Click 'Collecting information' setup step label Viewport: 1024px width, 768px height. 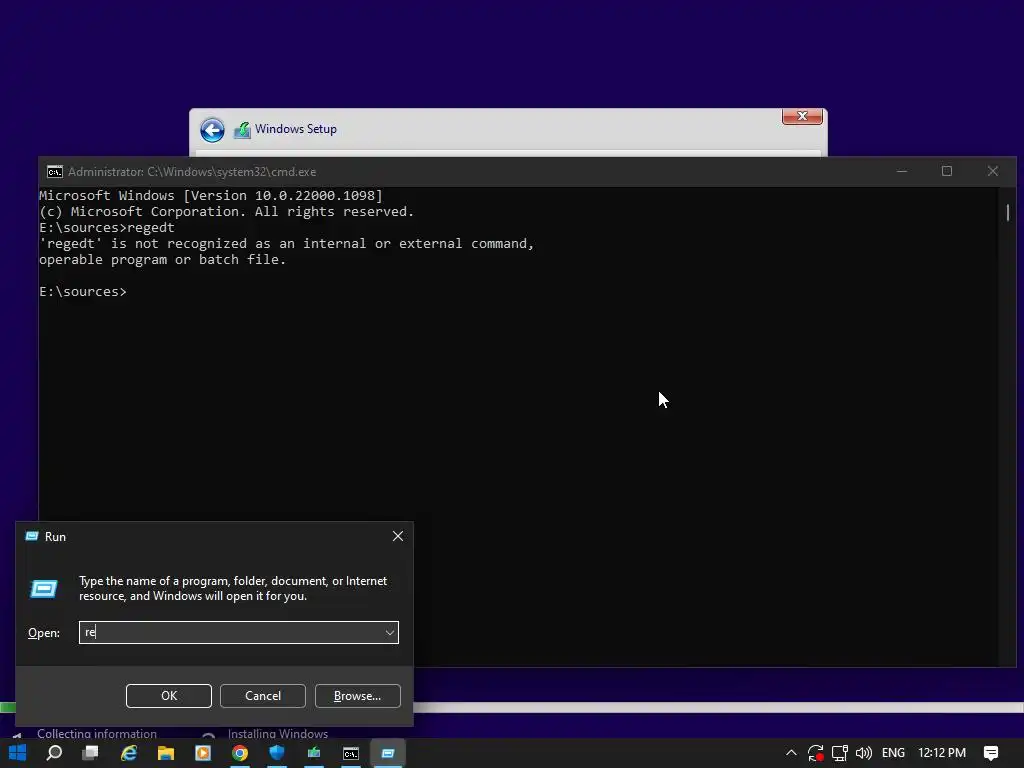coord(97,733)
